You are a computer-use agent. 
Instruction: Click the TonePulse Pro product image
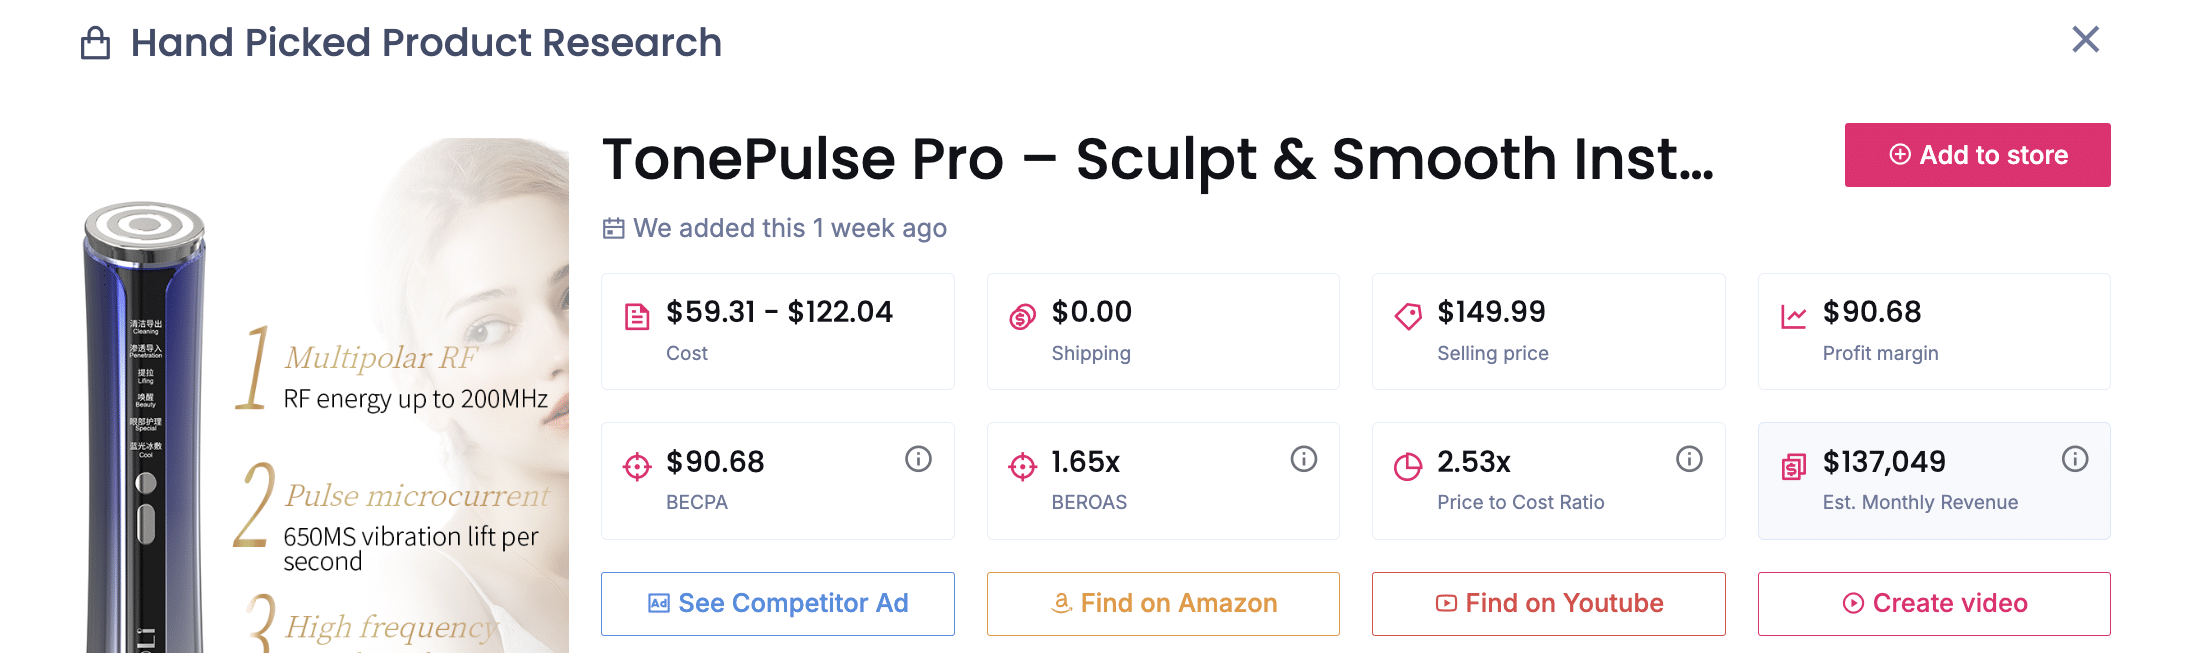click(300, 400)
